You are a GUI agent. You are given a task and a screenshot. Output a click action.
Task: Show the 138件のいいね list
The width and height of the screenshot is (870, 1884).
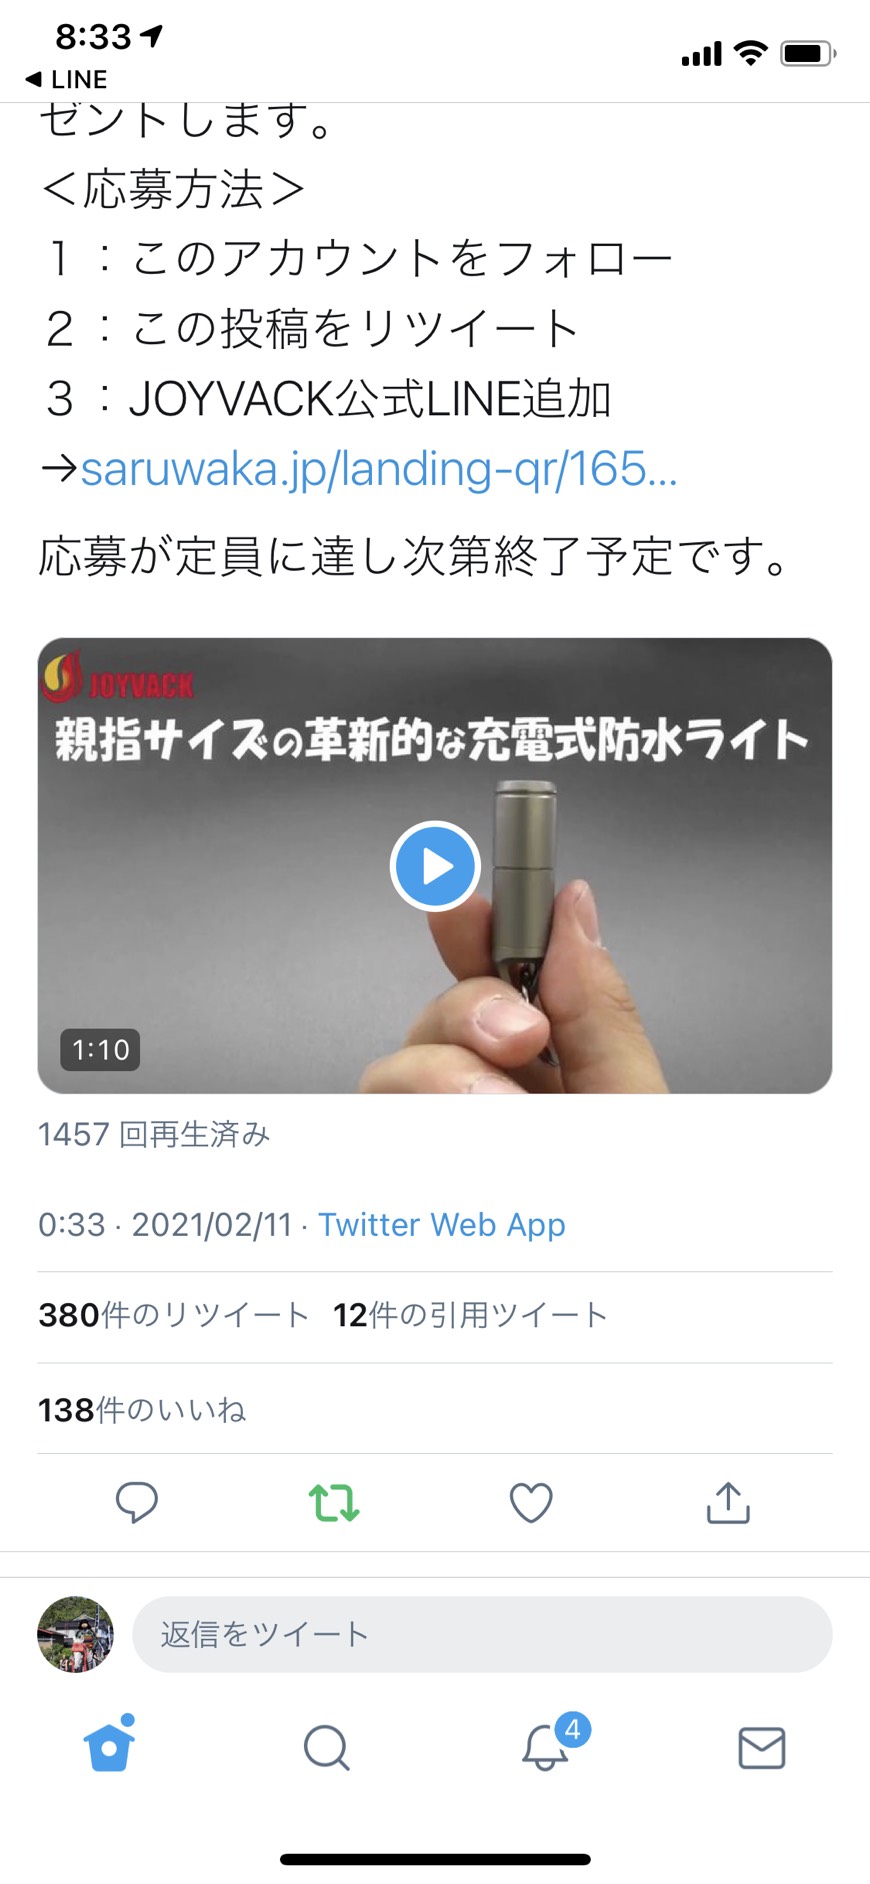point(142,1410)
